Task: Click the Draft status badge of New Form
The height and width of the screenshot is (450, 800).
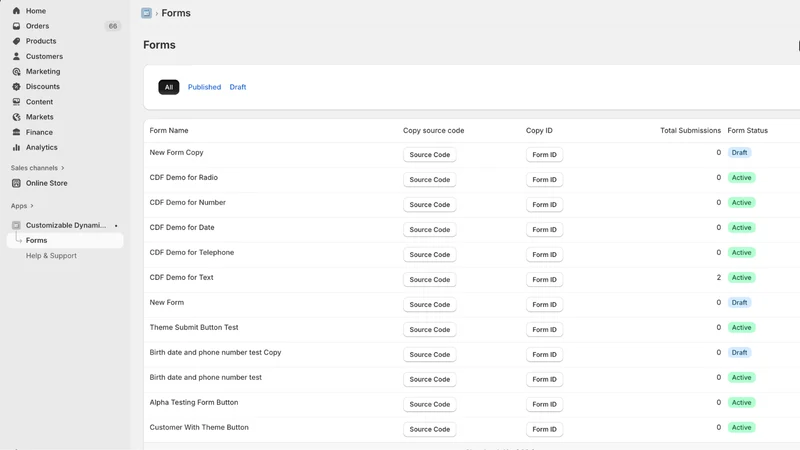Action: click(x=739, y=303)
